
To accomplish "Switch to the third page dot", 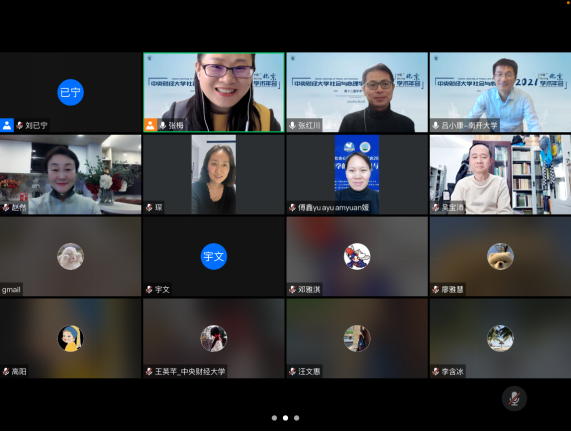I will click(296, 418).
